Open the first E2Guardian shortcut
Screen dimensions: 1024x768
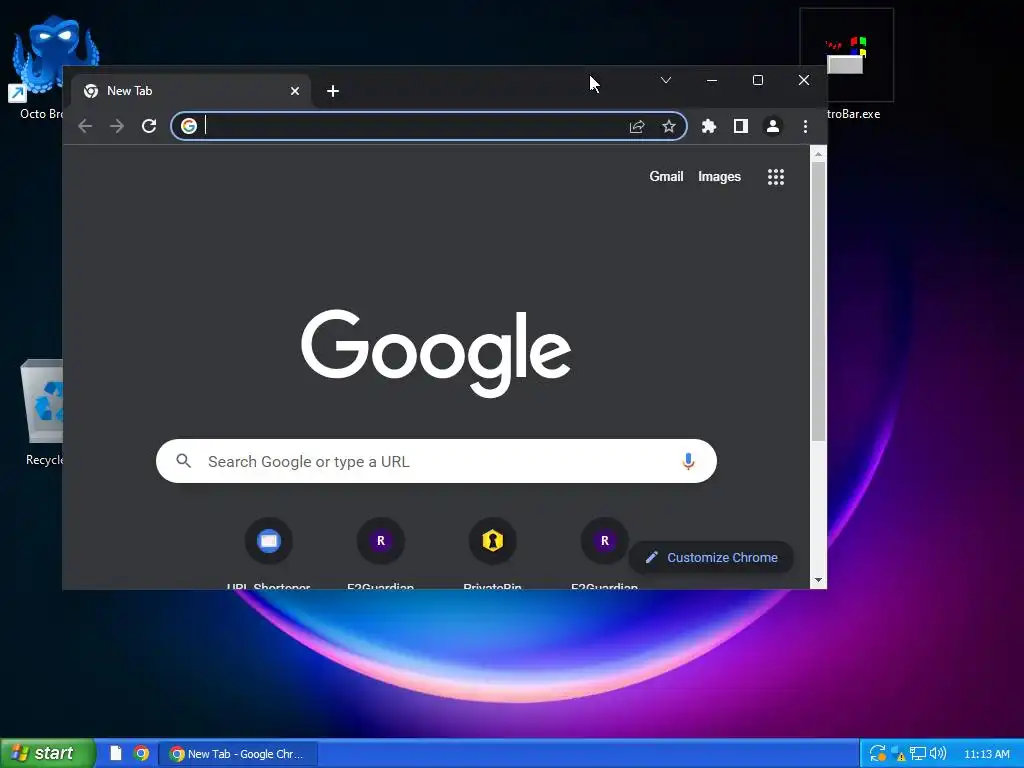point(381,552)
